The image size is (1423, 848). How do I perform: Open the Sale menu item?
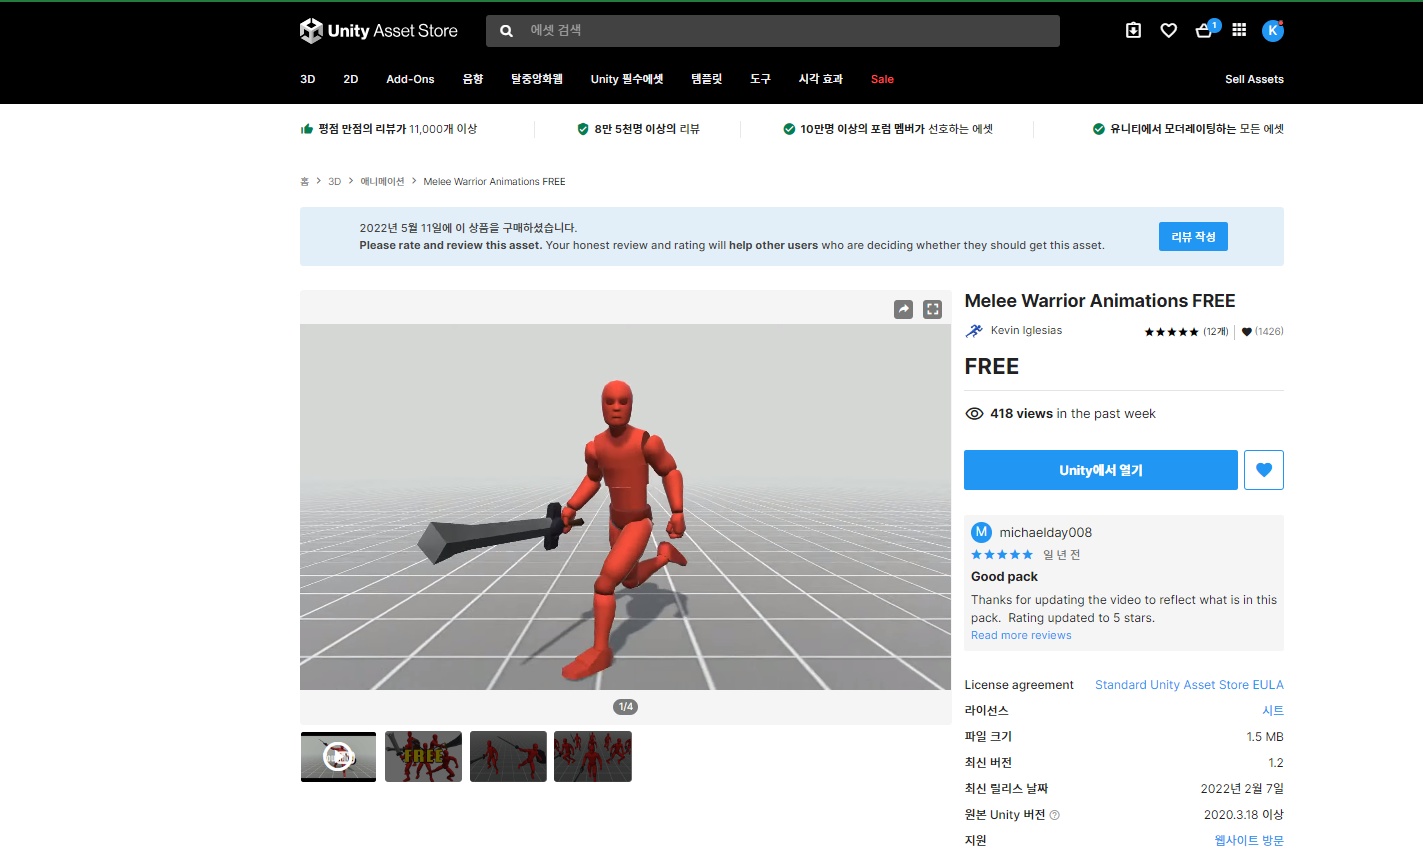(x=882, y=79)
